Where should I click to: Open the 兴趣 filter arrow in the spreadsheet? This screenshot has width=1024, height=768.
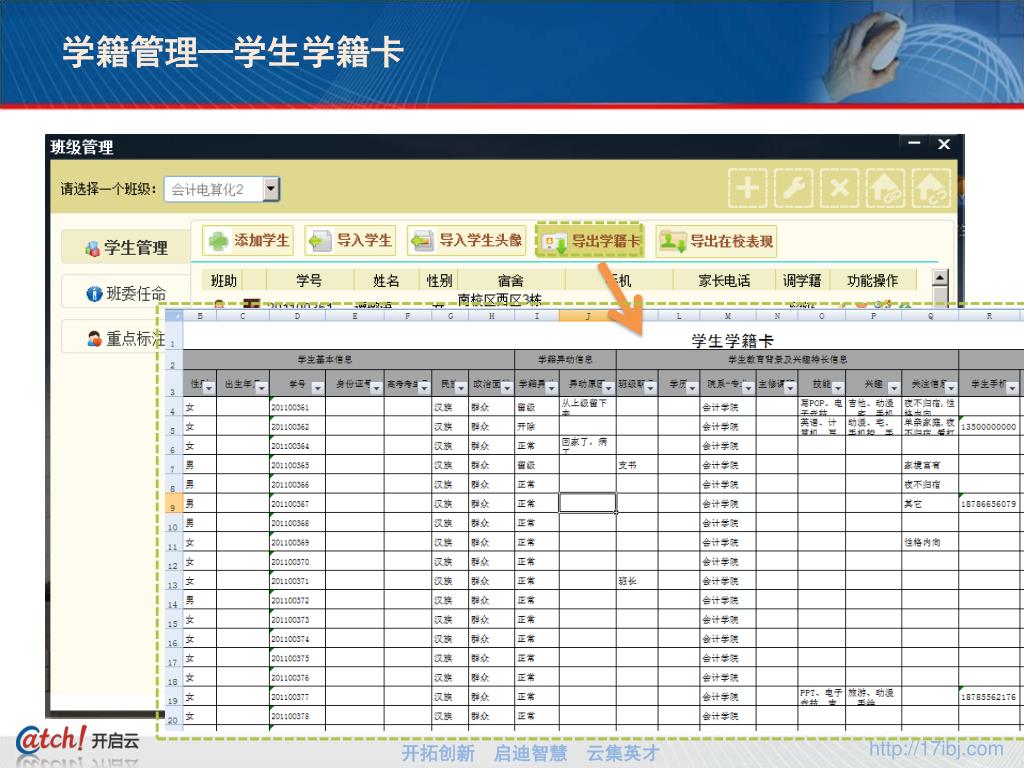click(893, 388)
